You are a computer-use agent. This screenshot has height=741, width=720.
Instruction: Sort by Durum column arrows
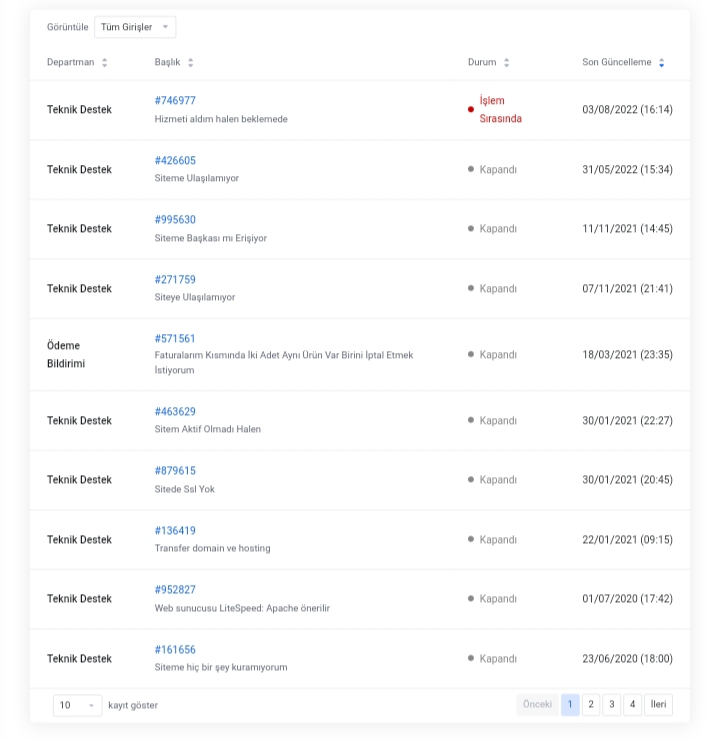(x=506, y=62)
